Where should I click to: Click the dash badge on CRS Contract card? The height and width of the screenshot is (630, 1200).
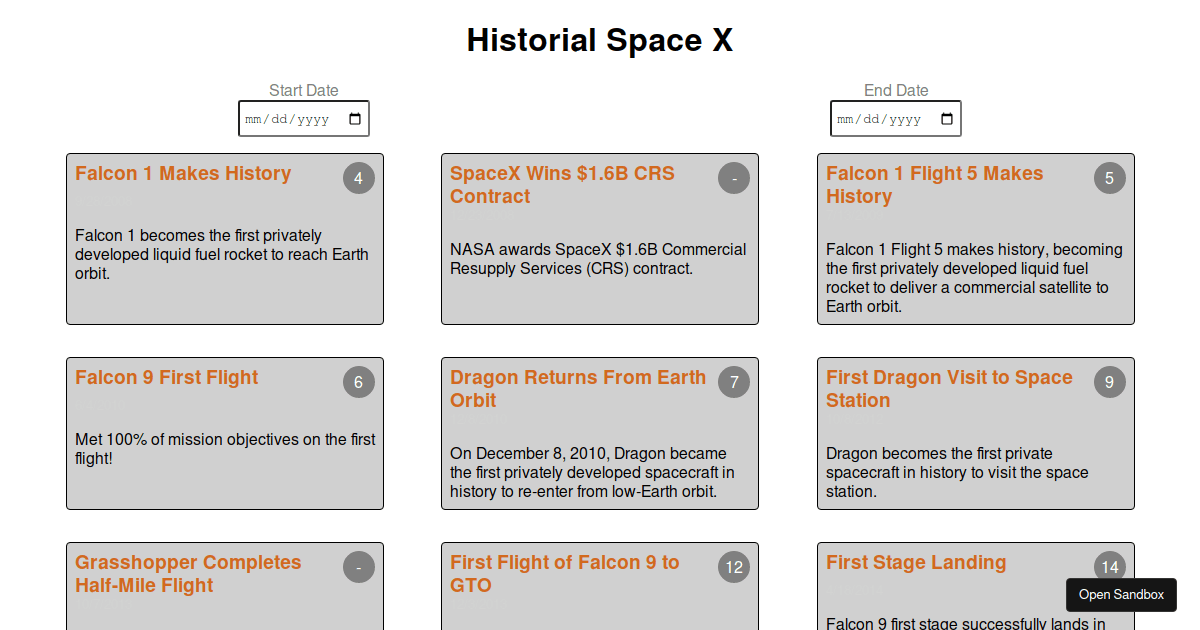[734, 178]
